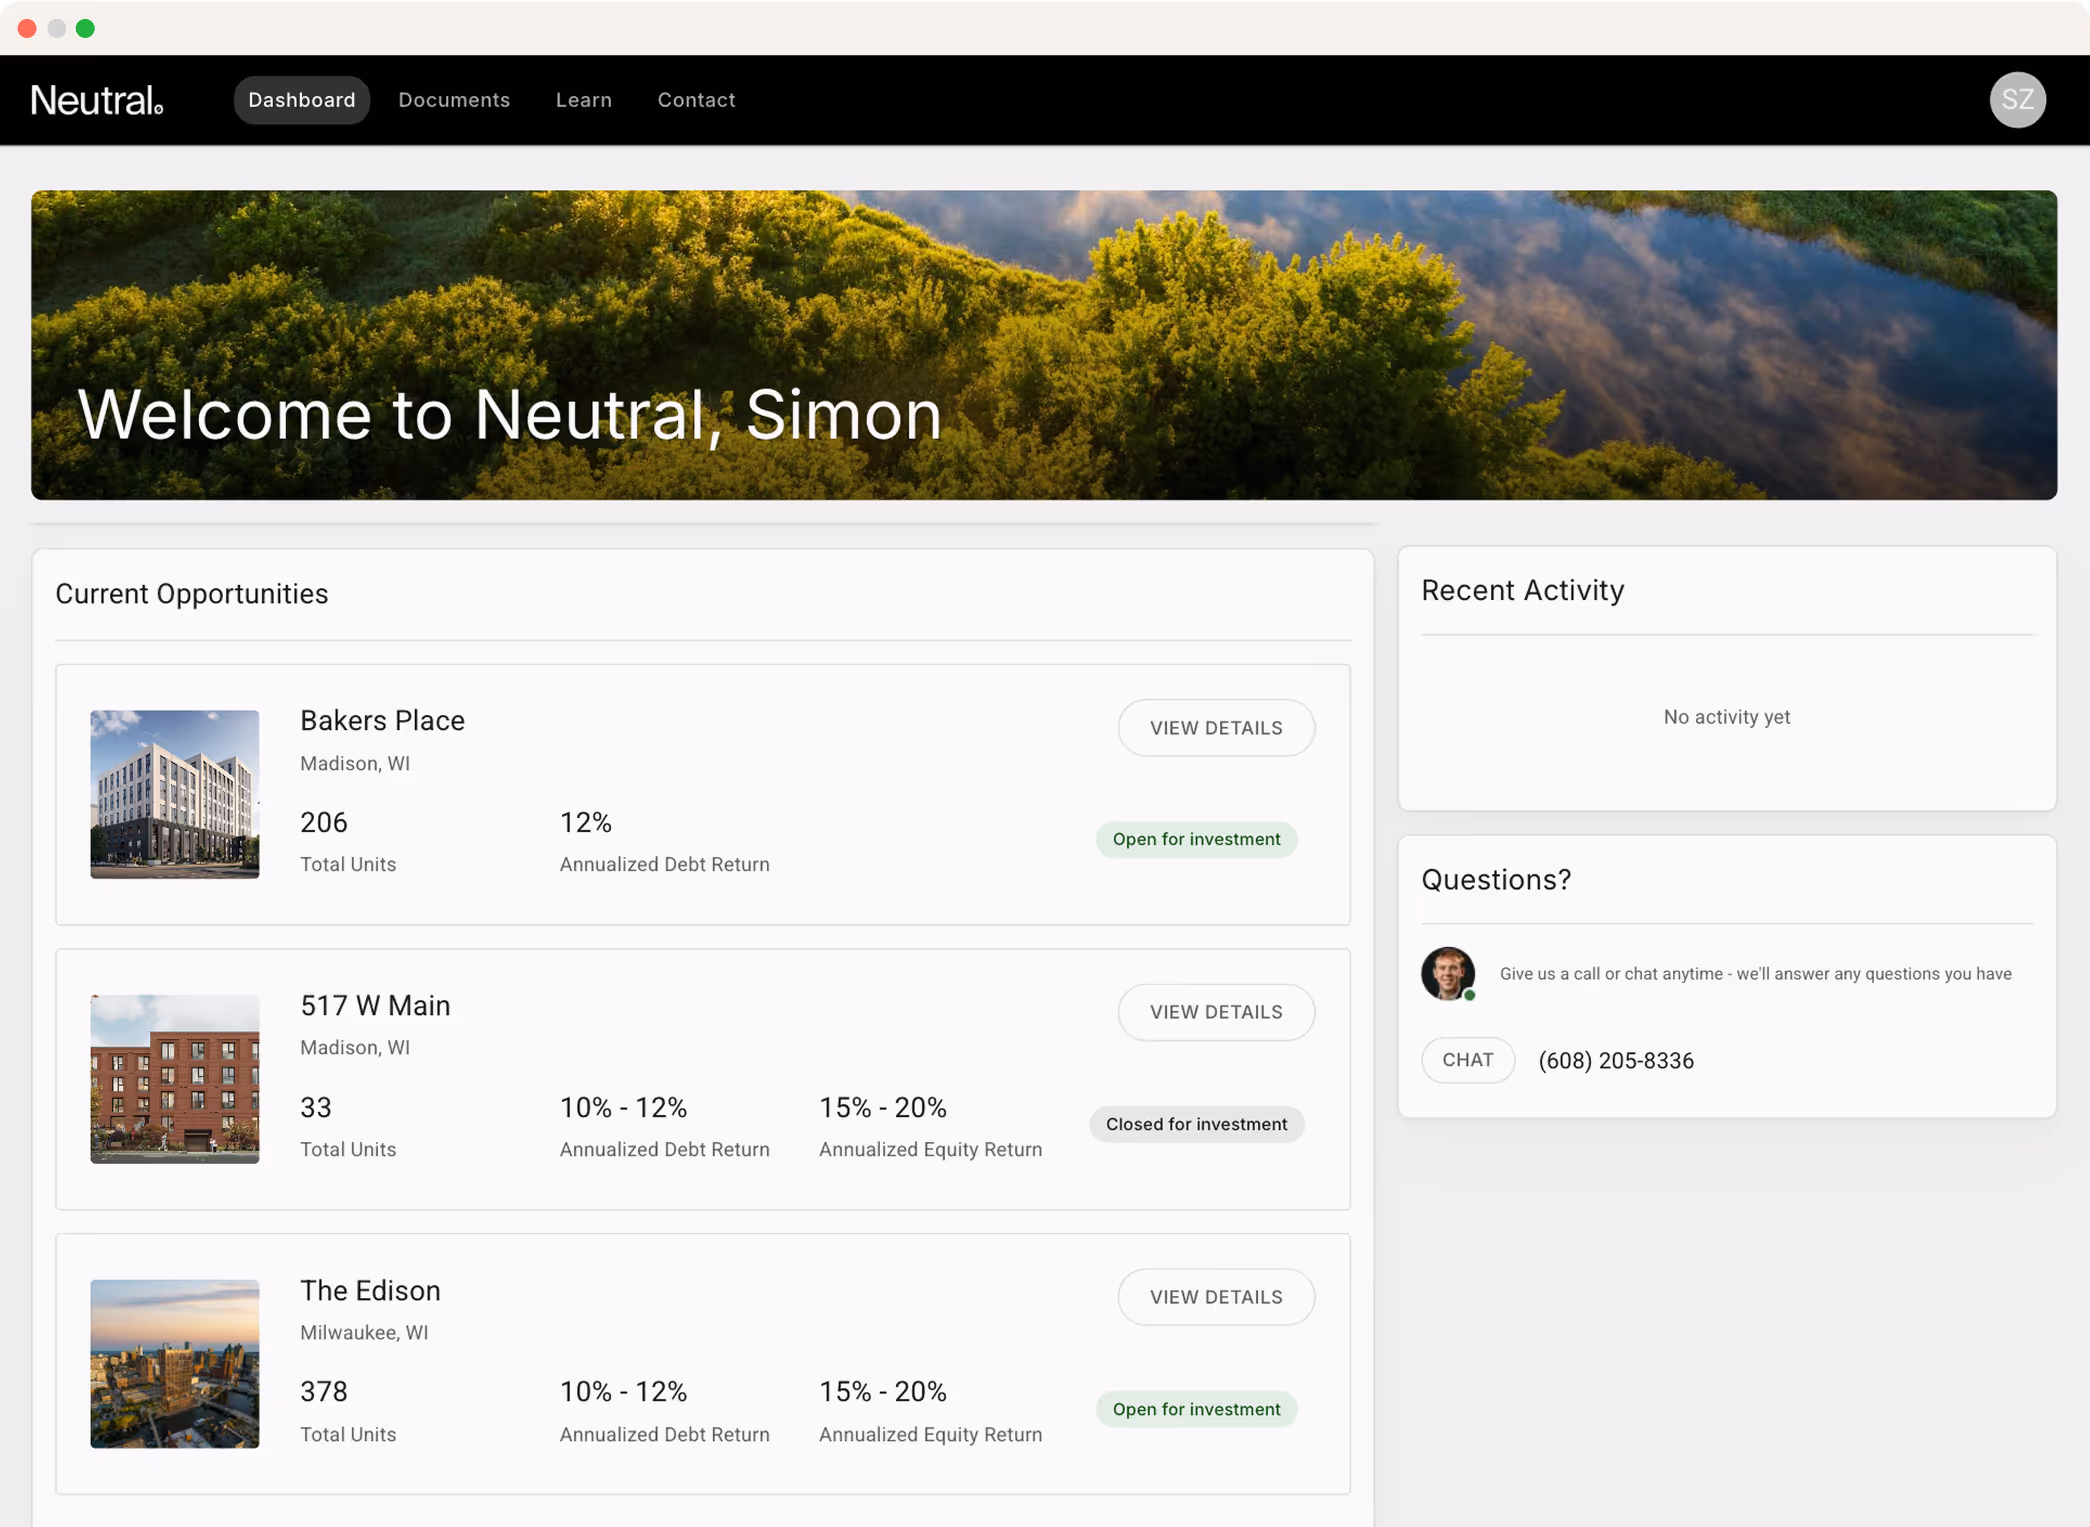The width and height of the screenshot is (2090, 1527).
Task: Switch to the Documents tab
Action: 454,100
